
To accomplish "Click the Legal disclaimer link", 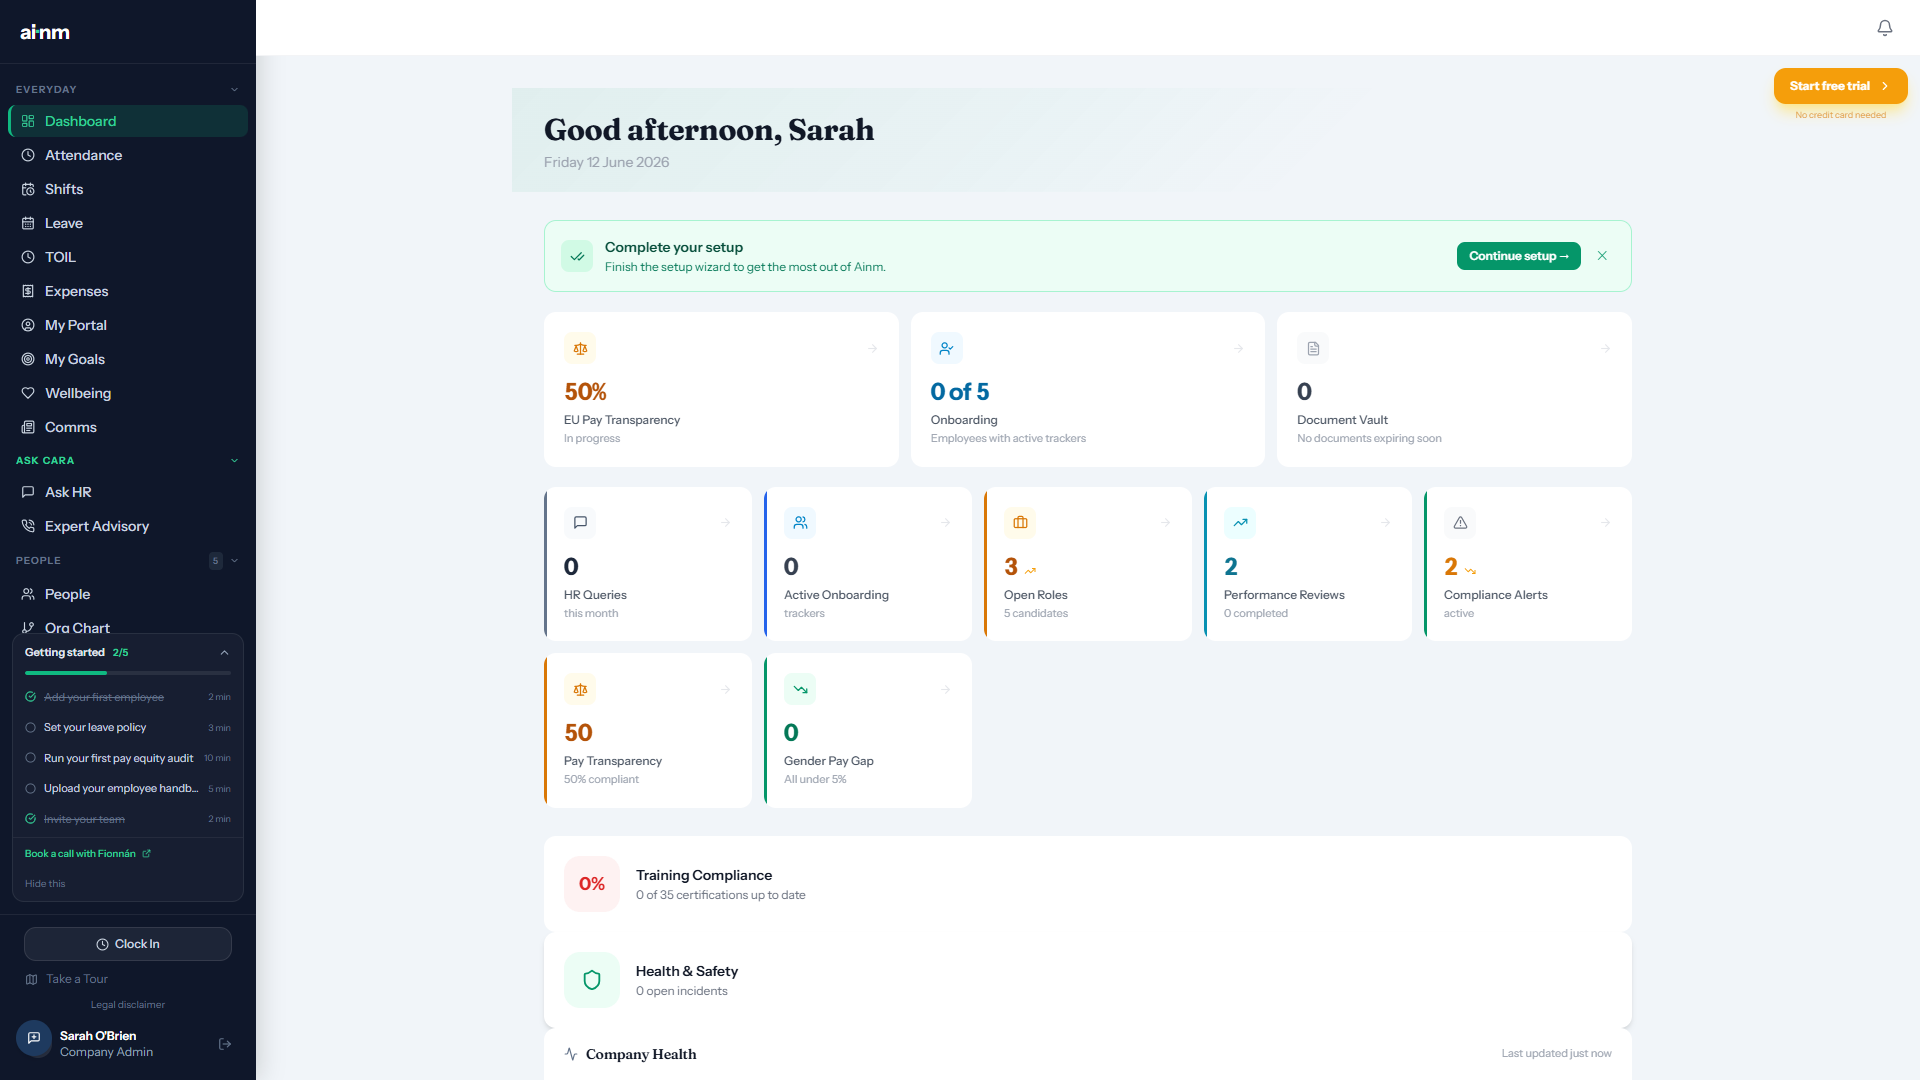I will pos(128,1005).
